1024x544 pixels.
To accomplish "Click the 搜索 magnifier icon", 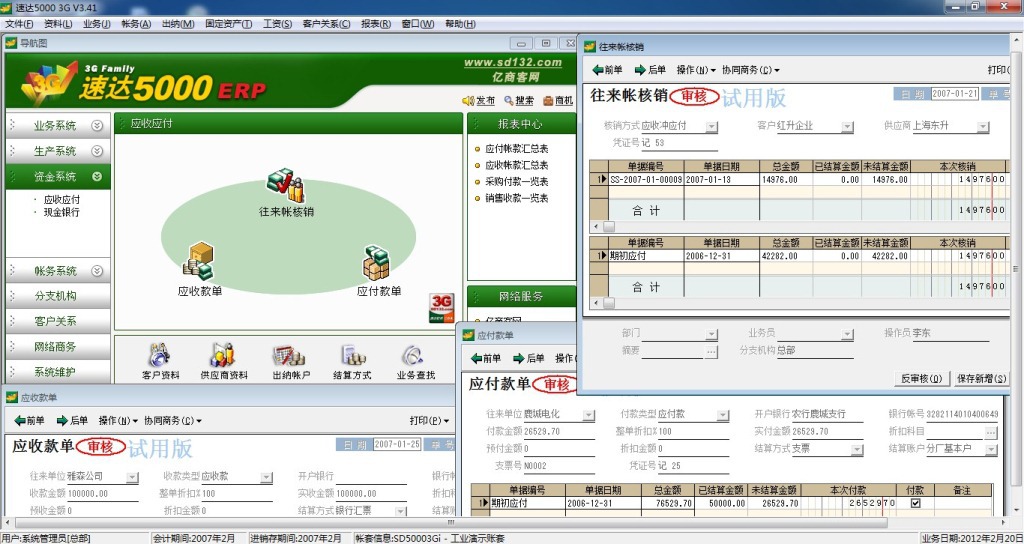I will pyautogui.click(x=509, y=101).
